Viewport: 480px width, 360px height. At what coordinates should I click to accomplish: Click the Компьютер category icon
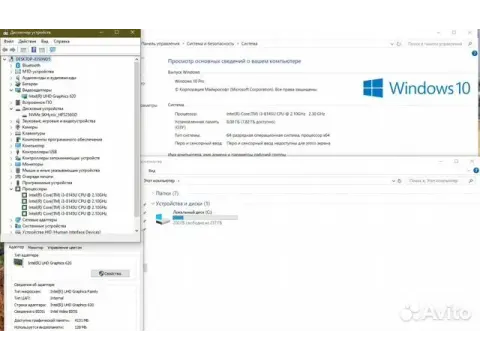[18, 146]
